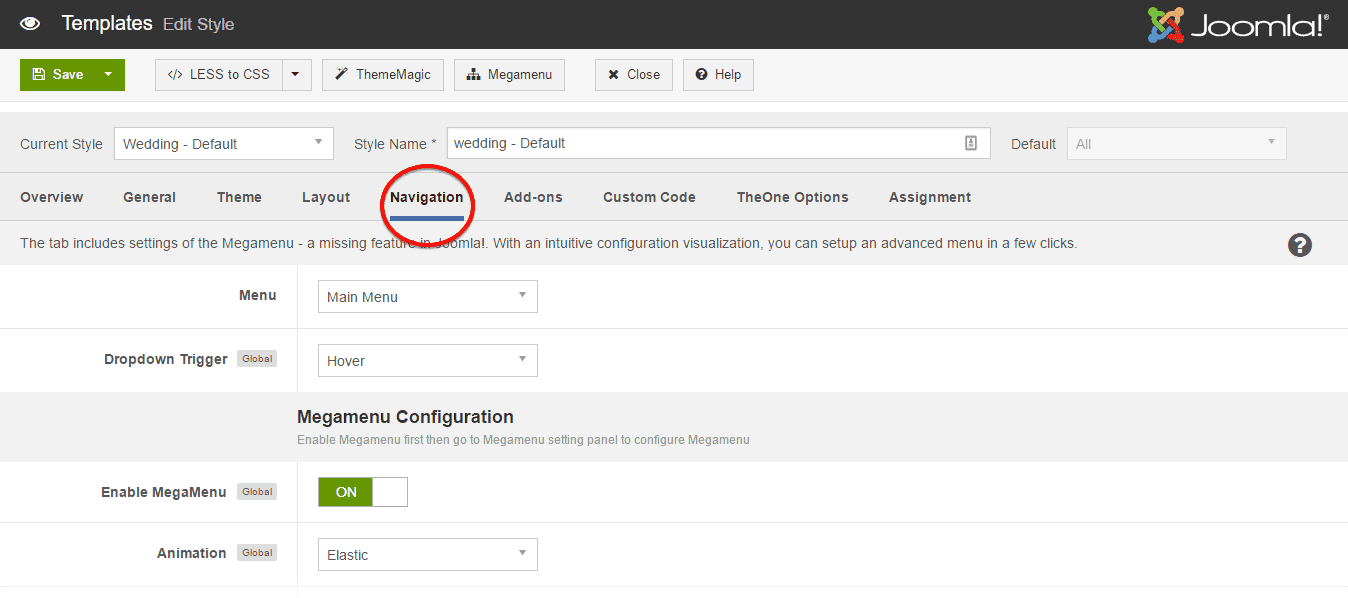This screenshot has height=598, width=1348.
Task: Click the LESS to CSS compiler button
Action: pos(217,74)
